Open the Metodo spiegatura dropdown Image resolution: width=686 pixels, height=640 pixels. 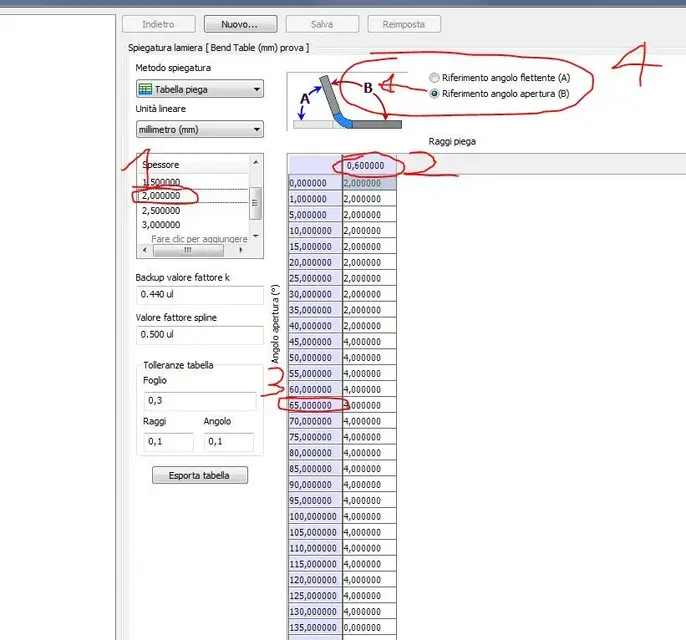tap(200, 89)
